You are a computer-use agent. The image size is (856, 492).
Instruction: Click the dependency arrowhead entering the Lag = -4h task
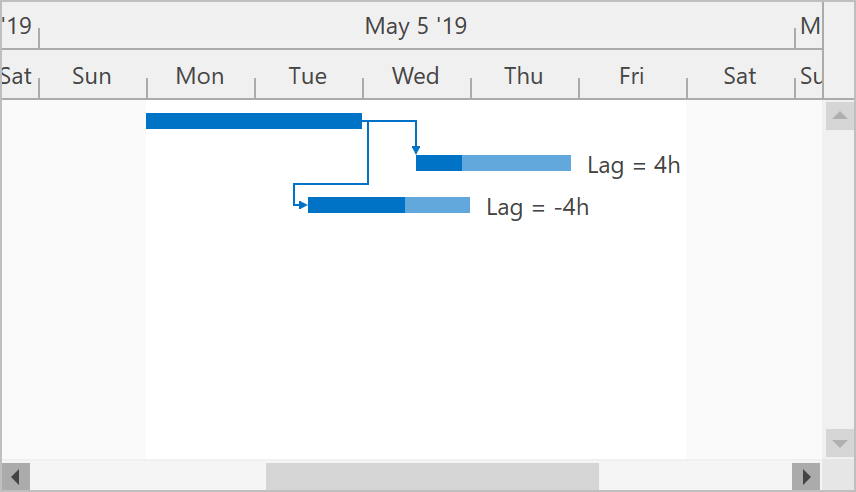302,205
